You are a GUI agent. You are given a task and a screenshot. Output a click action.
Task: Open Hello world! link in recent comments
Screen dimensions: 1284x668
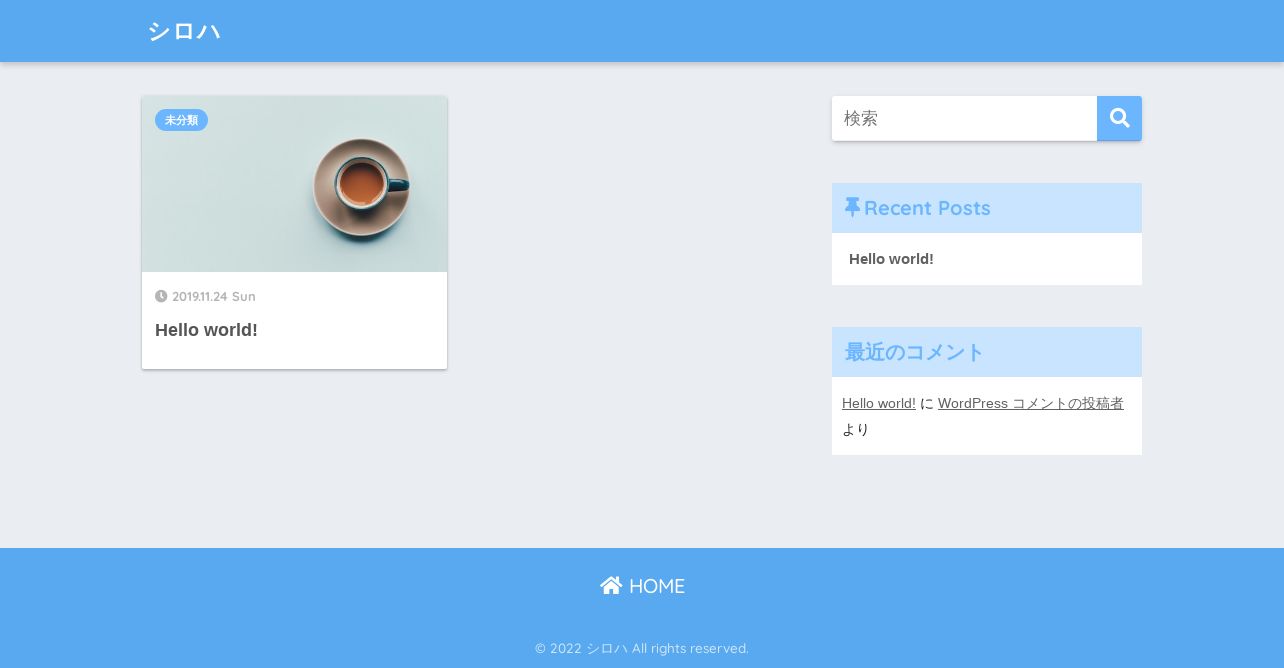tap(879, 403)
